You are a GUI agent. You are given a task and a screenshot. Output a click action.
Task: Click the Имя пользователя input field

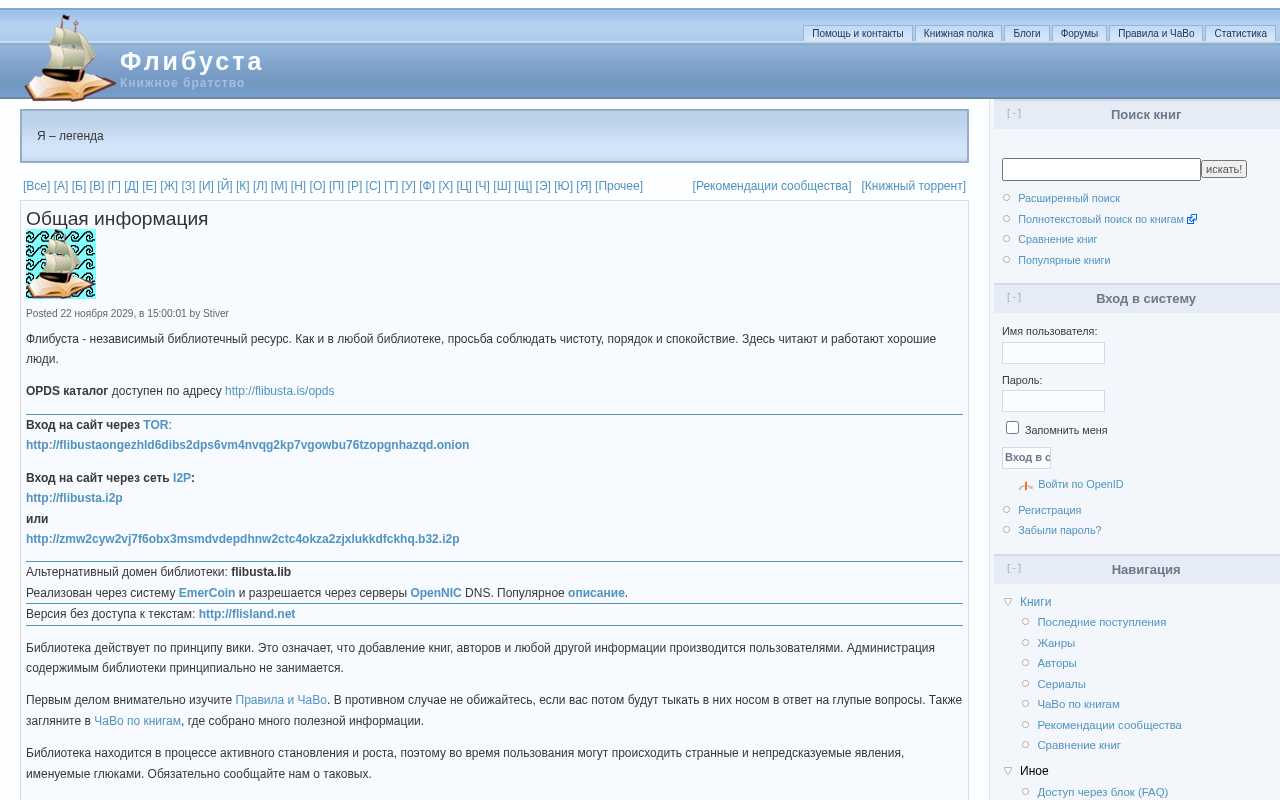pos(1053,353)
